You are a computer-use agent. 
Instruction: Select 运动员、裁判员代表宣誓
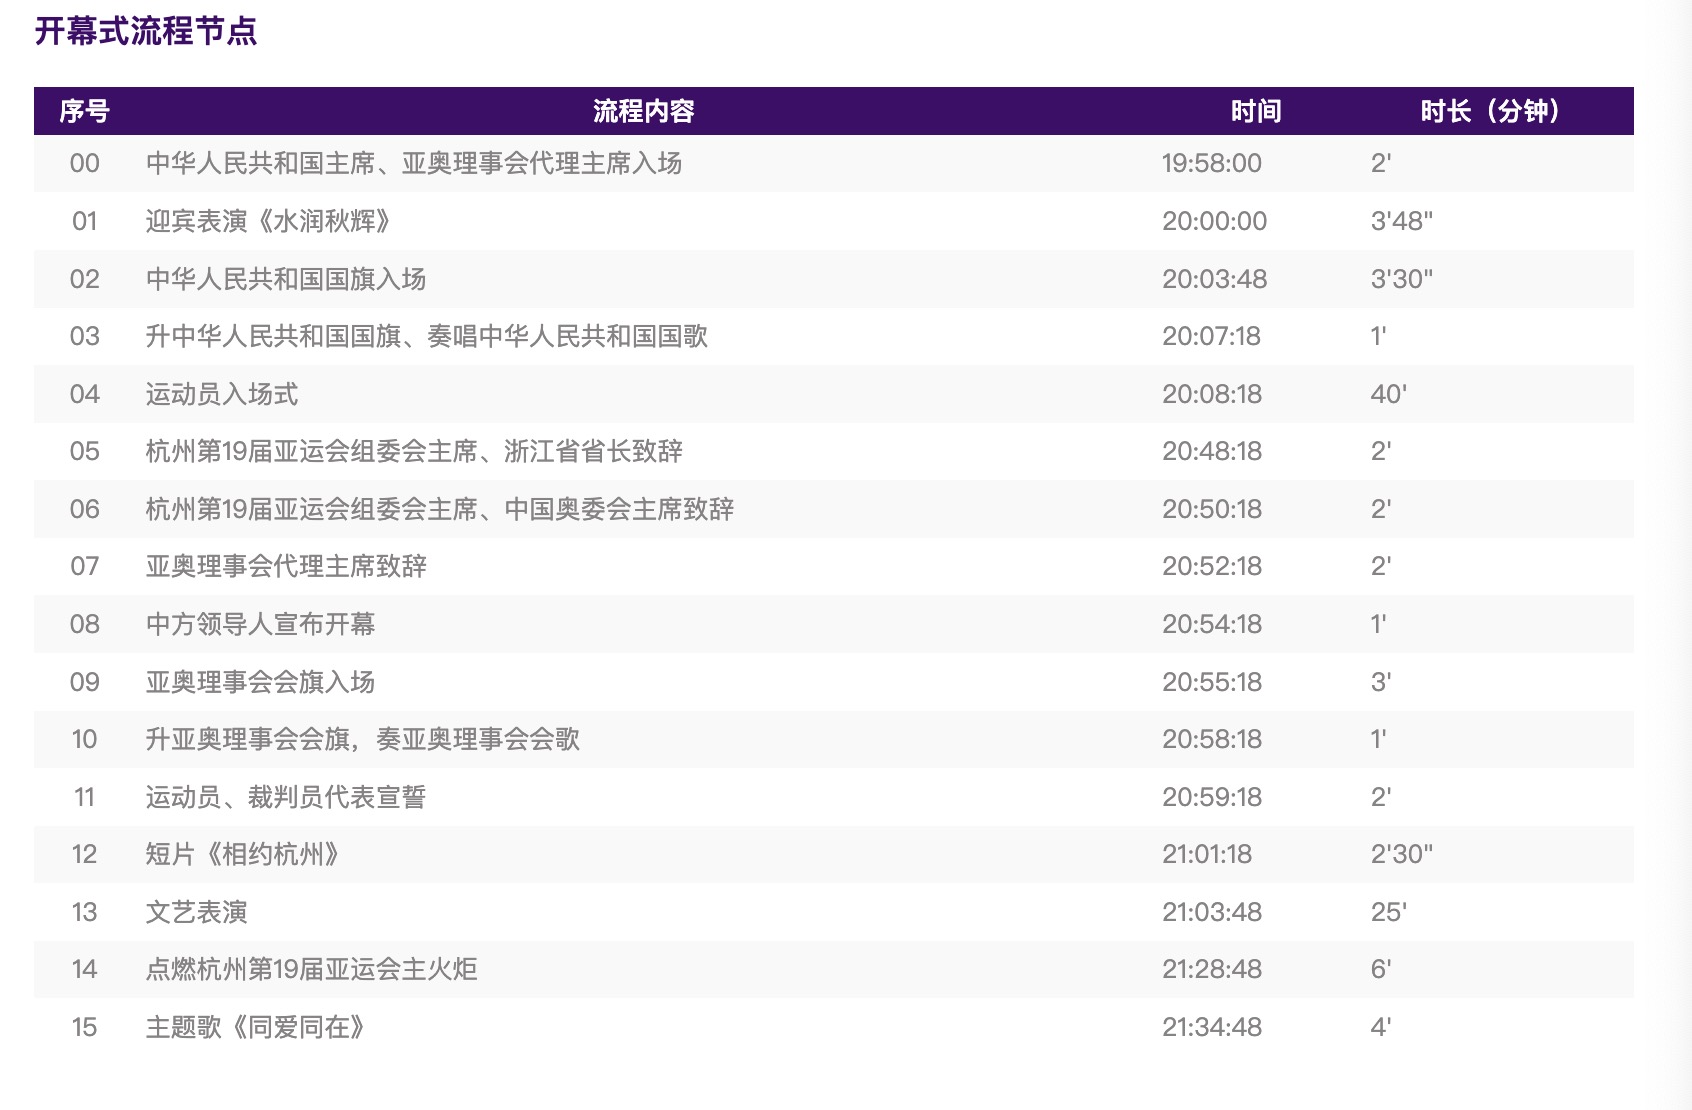click(x=286, y=797)
